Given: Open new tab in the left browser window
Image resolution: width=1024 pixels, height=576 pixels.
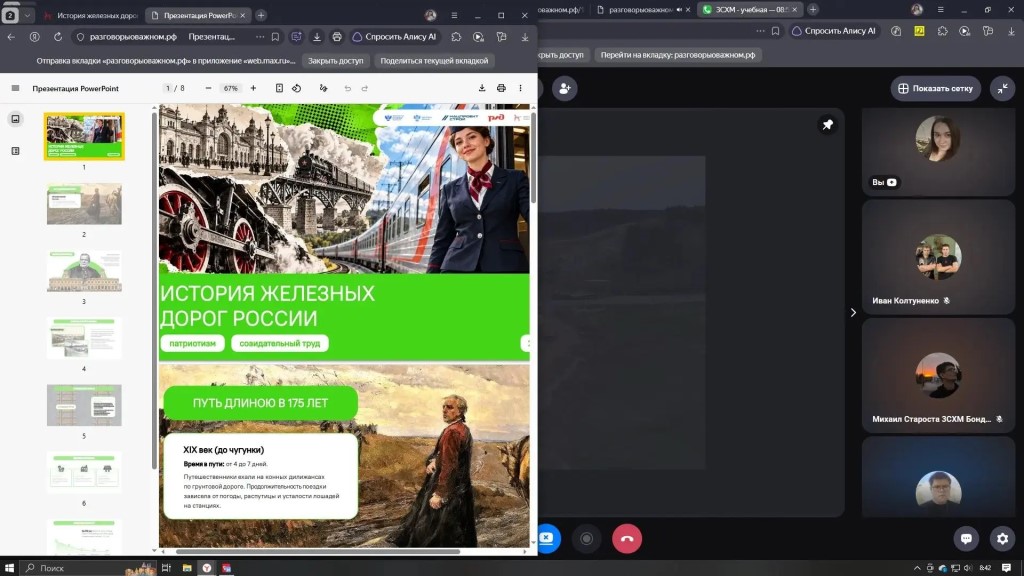Looking at the screenshot, I should pyautogui.click(x=261, y=15).
